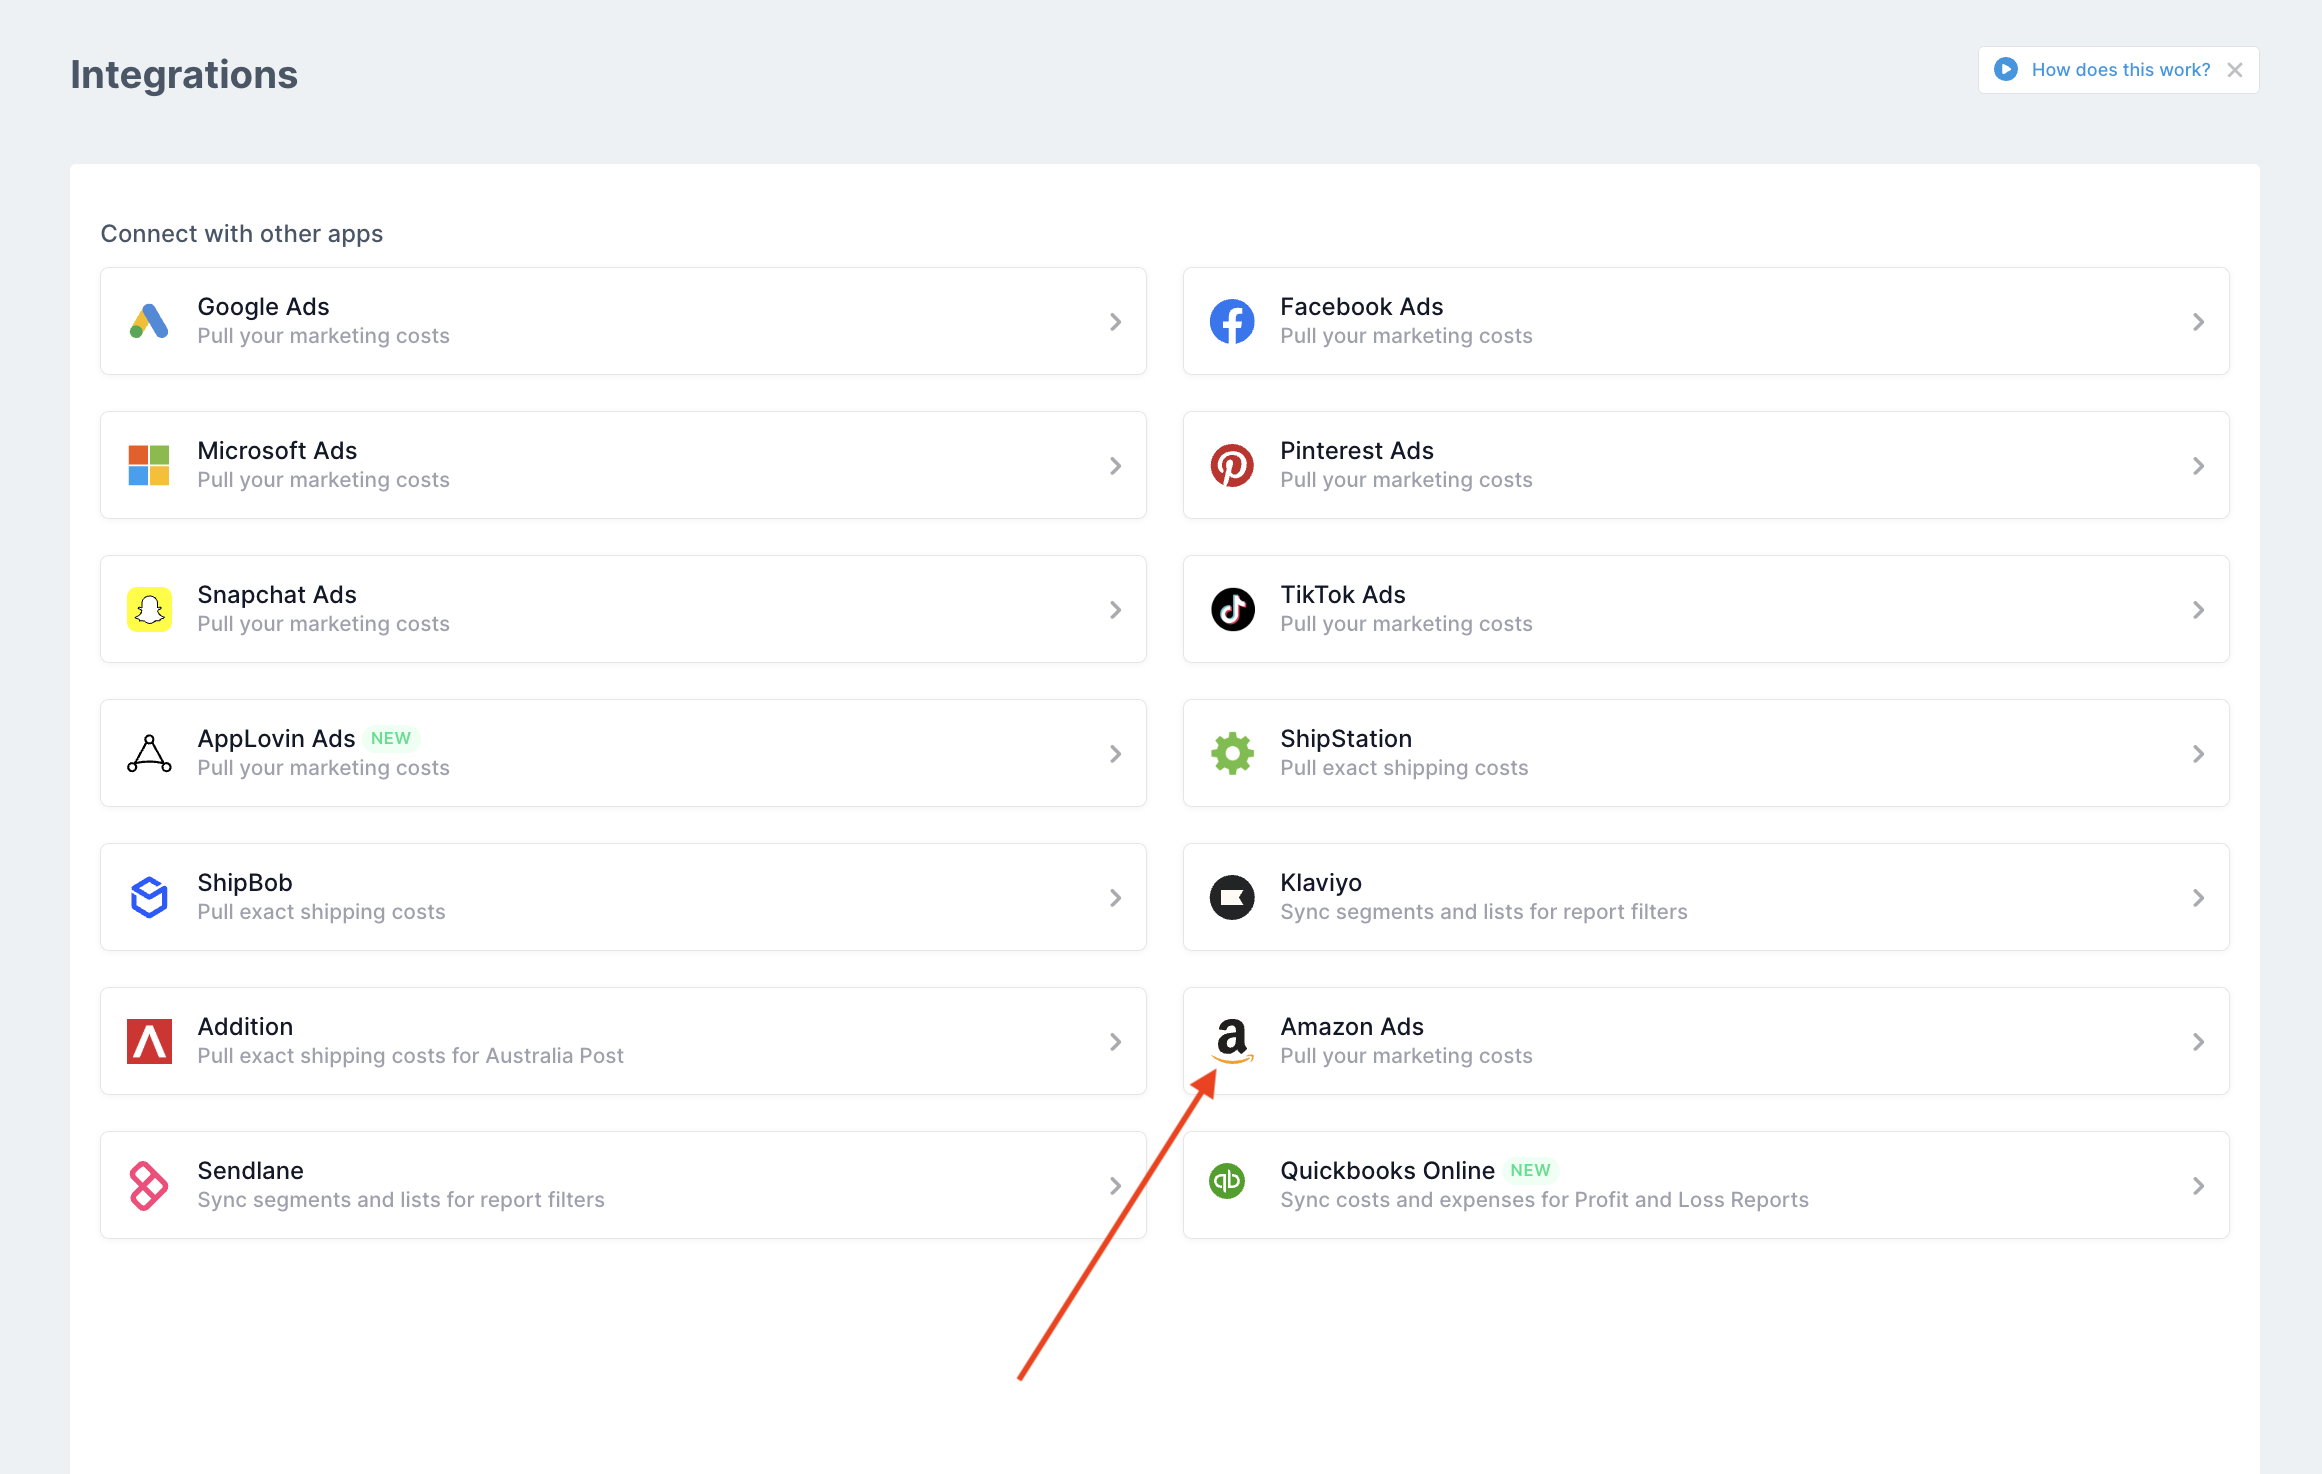Image resolution: width=2322 pixels, height=1474 pixels.
Task: Click the Amazon Ads logo icon
Action: tap(1232, 1040)
